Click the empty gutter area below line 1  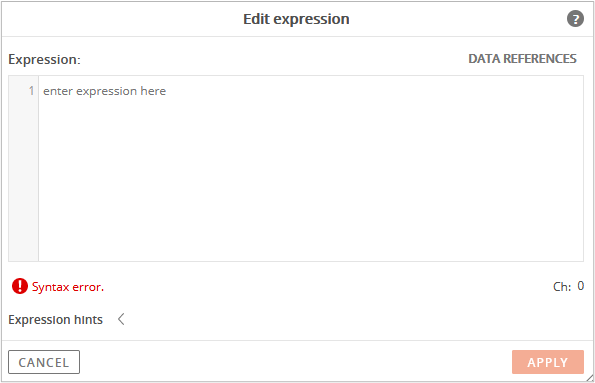[24, 178]
